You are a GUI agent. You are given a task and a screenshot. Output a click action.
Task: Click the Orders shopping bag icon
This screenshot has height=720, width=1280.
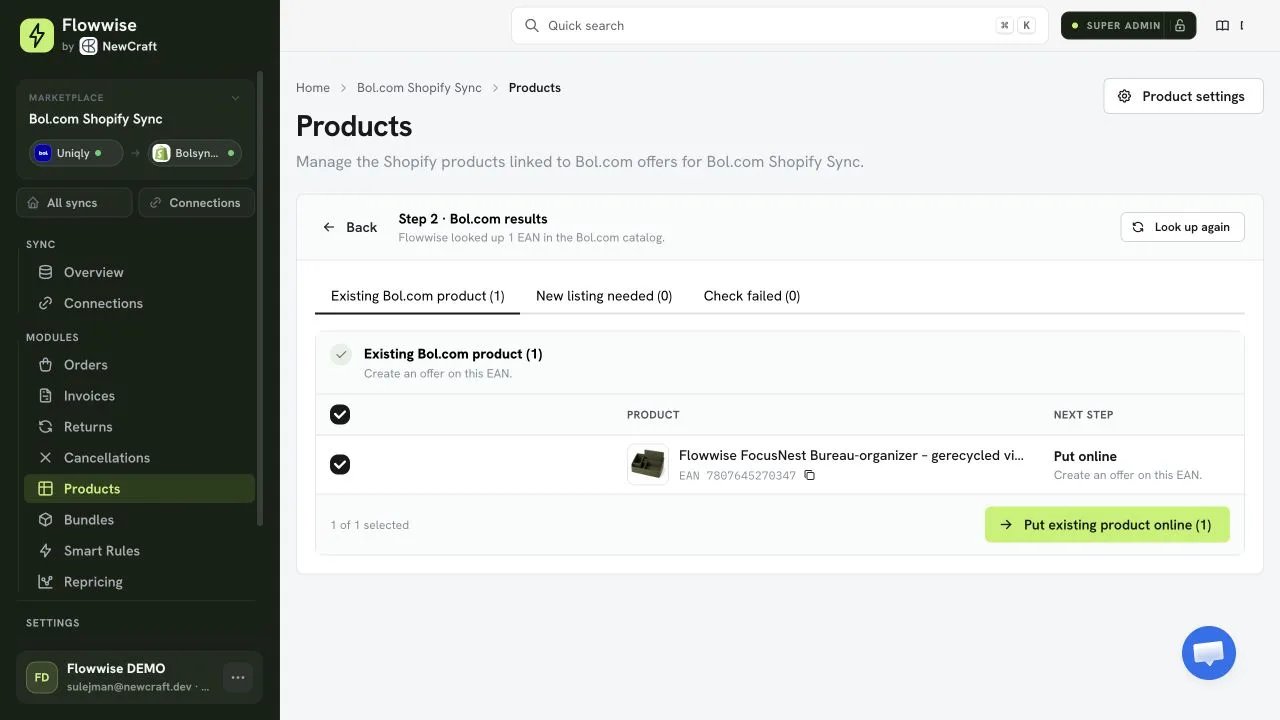coord(45,365)
